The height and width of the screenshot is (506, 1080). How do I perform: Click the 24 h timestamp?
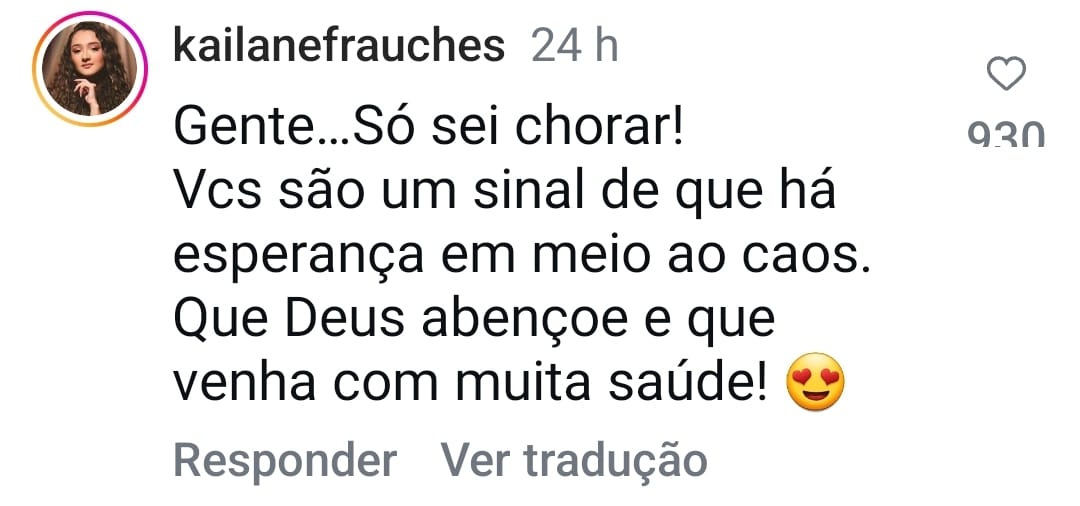[x=574, y=45]
